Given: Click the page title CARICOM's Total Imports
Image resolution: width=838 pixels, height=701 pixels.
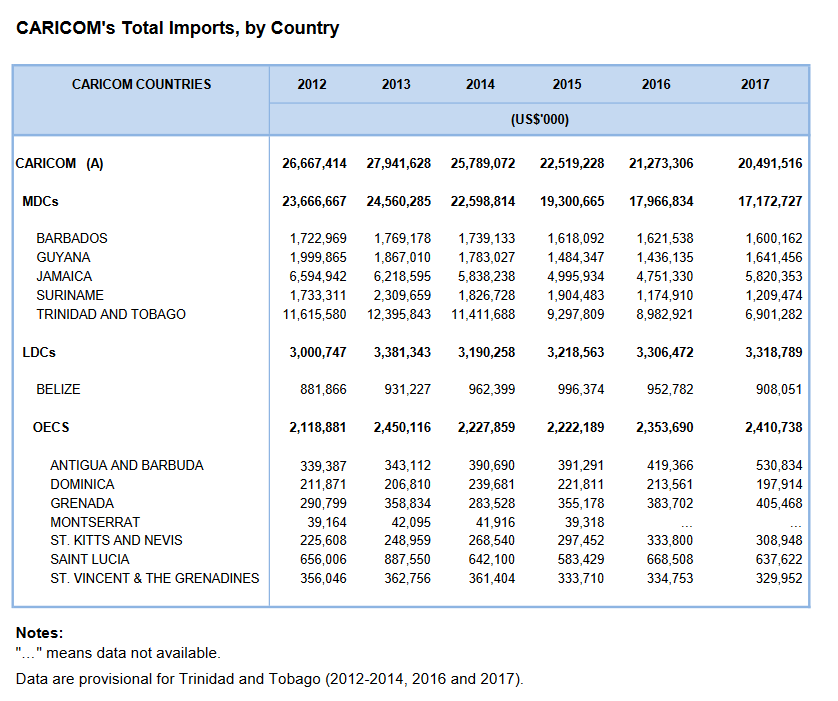Looking at the screenshot, I should 177,28.
